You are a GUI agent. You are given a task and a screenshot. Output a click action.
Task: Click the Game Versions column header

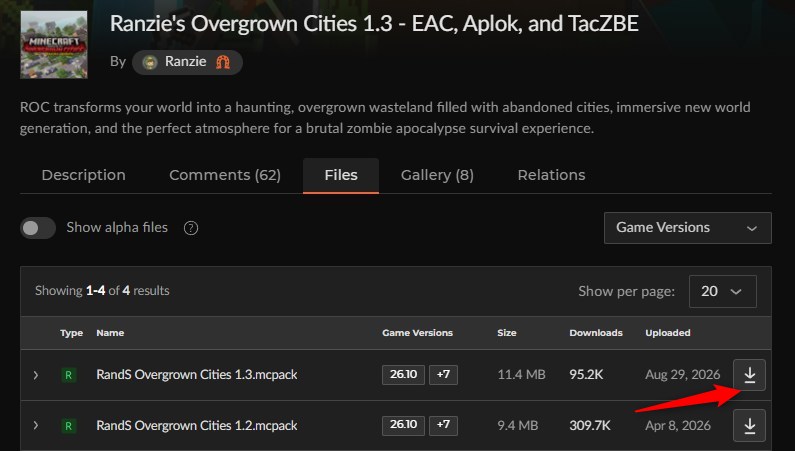click(x=417, y=333)
